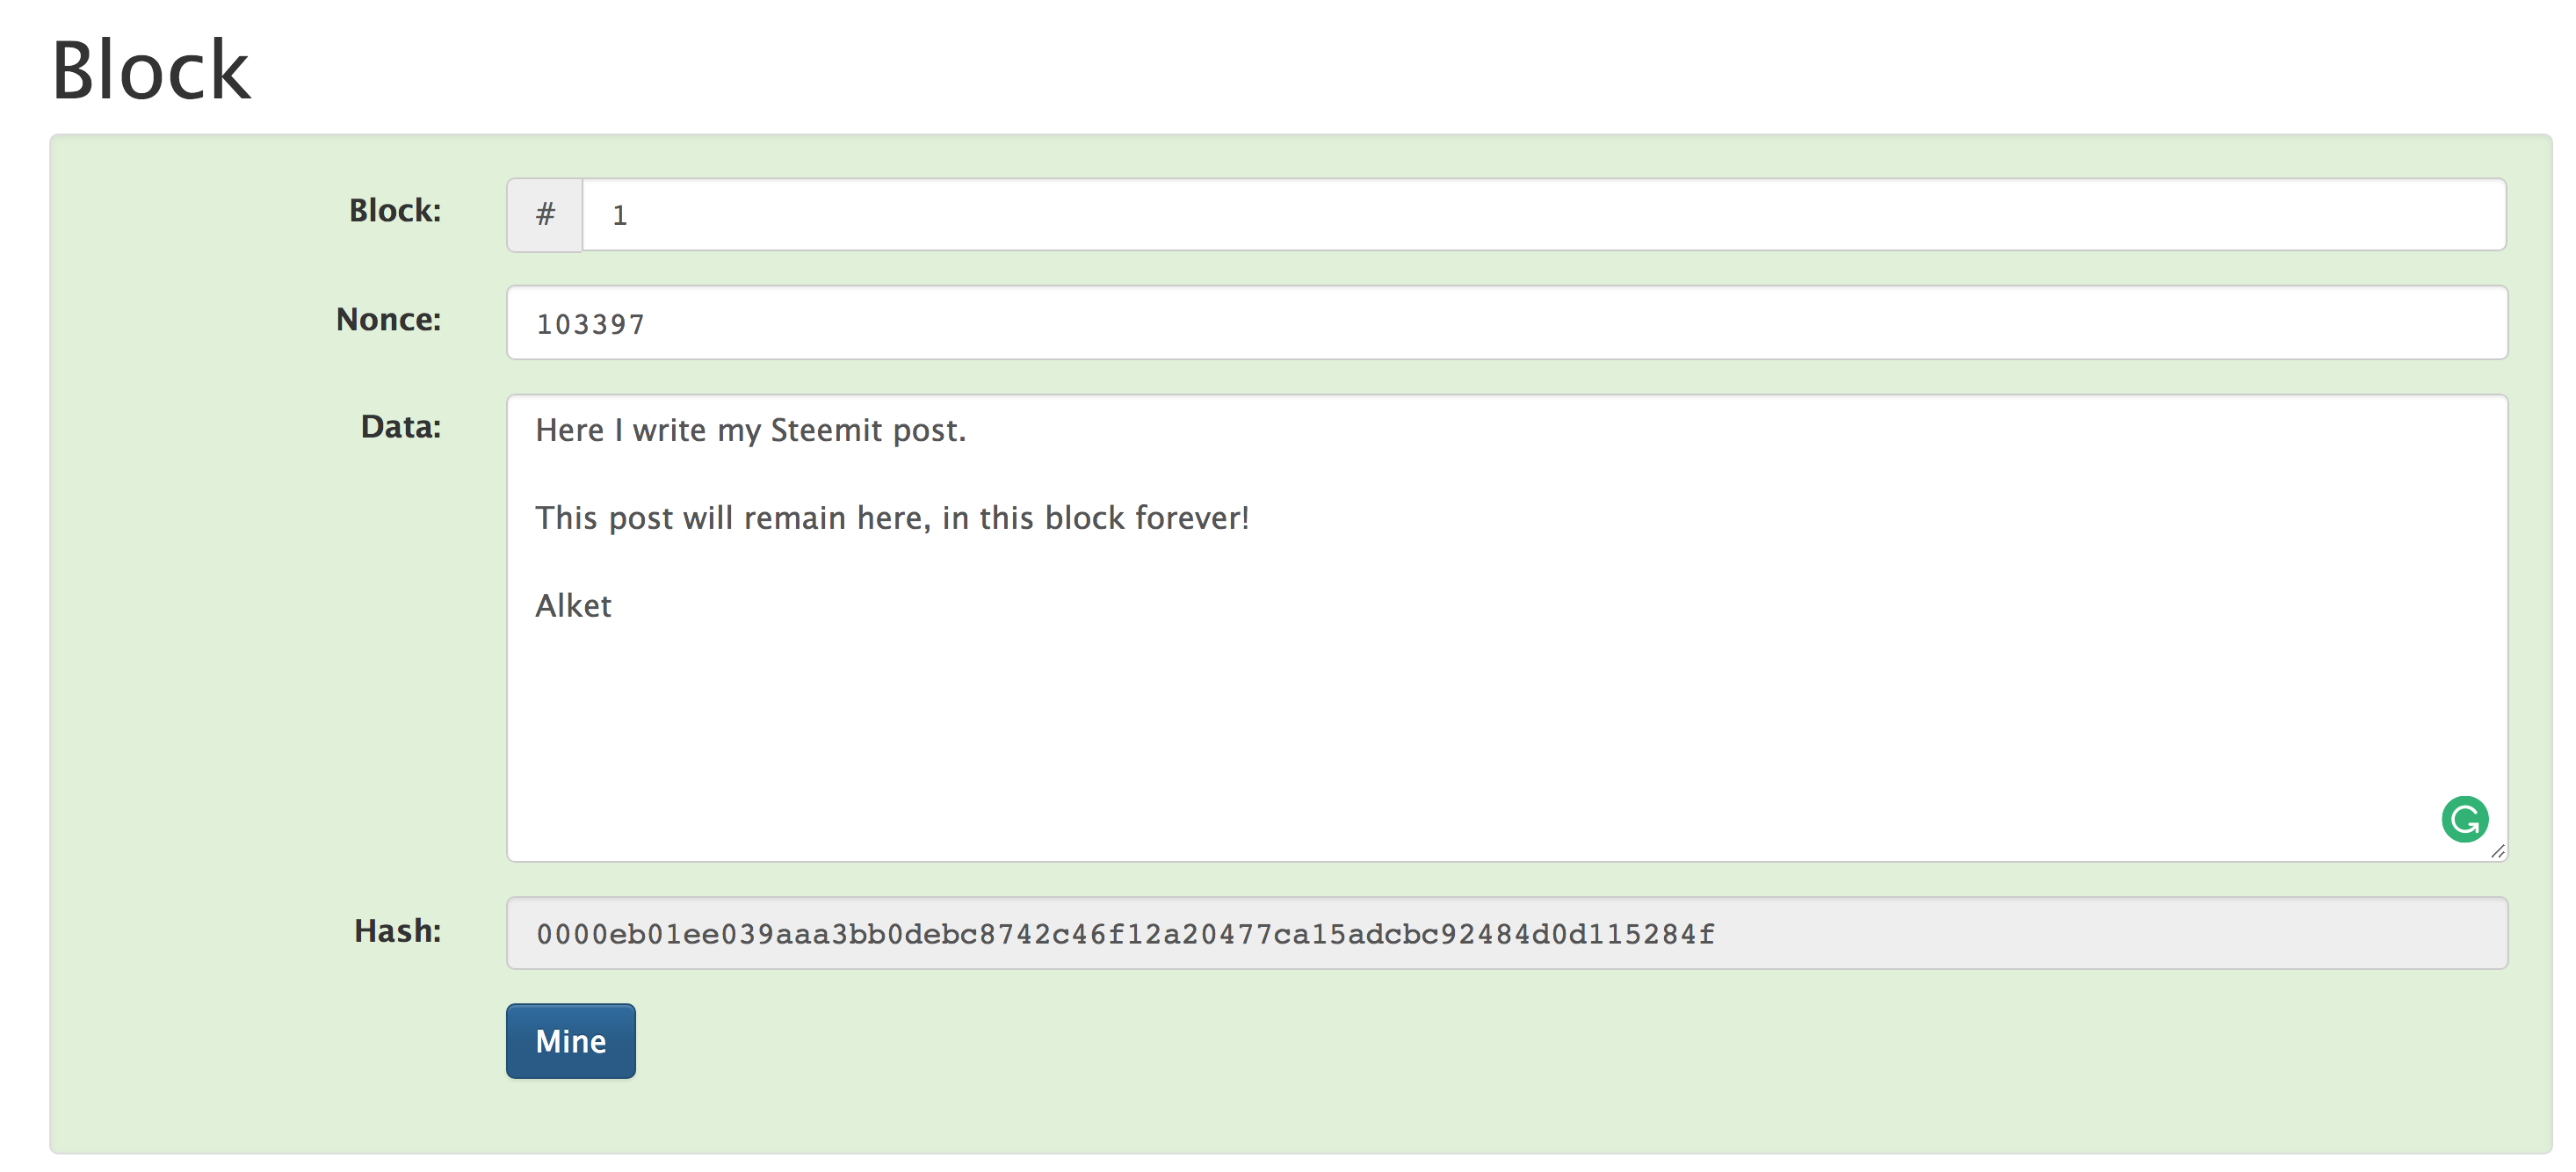Click the word "Here" starting the data
Screen dimensions: 2576x1172
click(569, 431)
